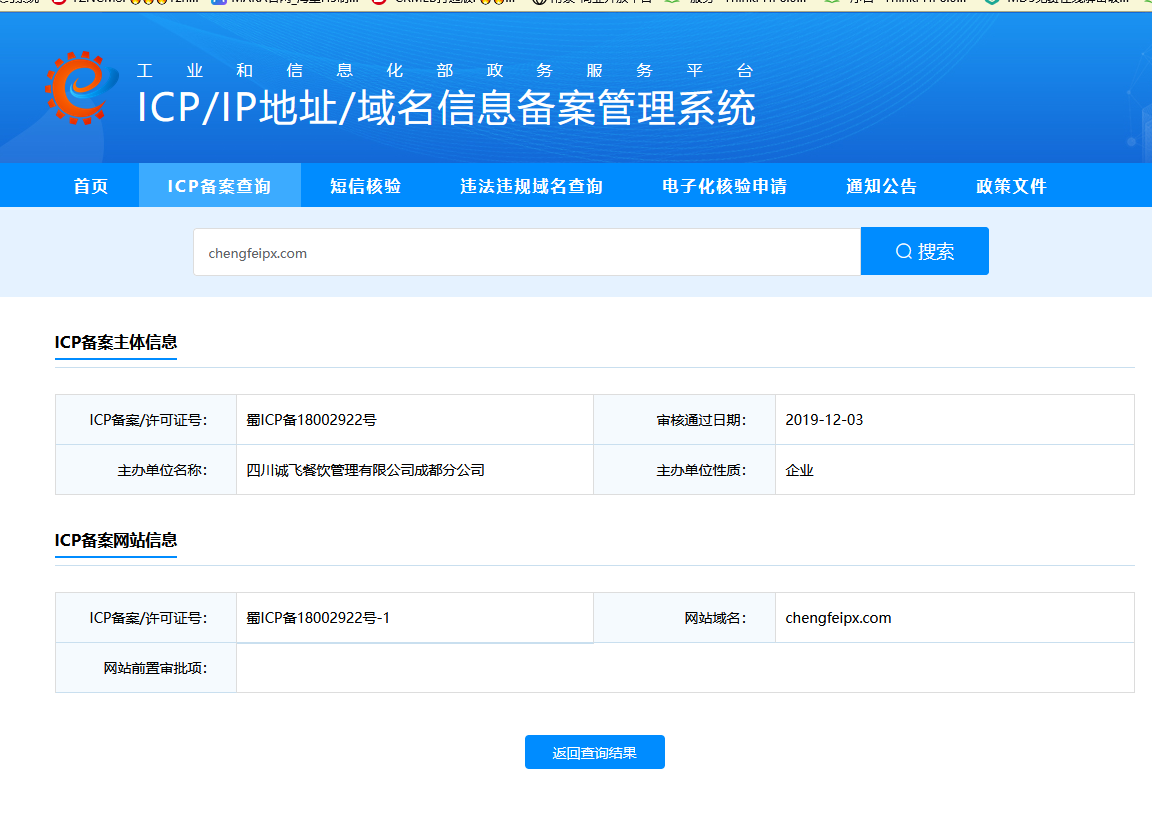Open 违法违规域名查询 in the navigation bar
1152x827 pixels.
(531, 186)
